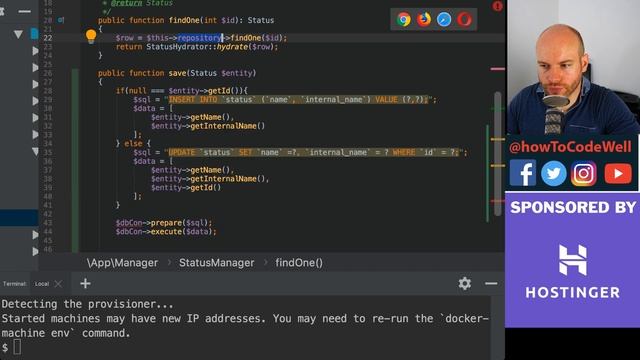Hide the project panel using its dash icon

(24, 11)
